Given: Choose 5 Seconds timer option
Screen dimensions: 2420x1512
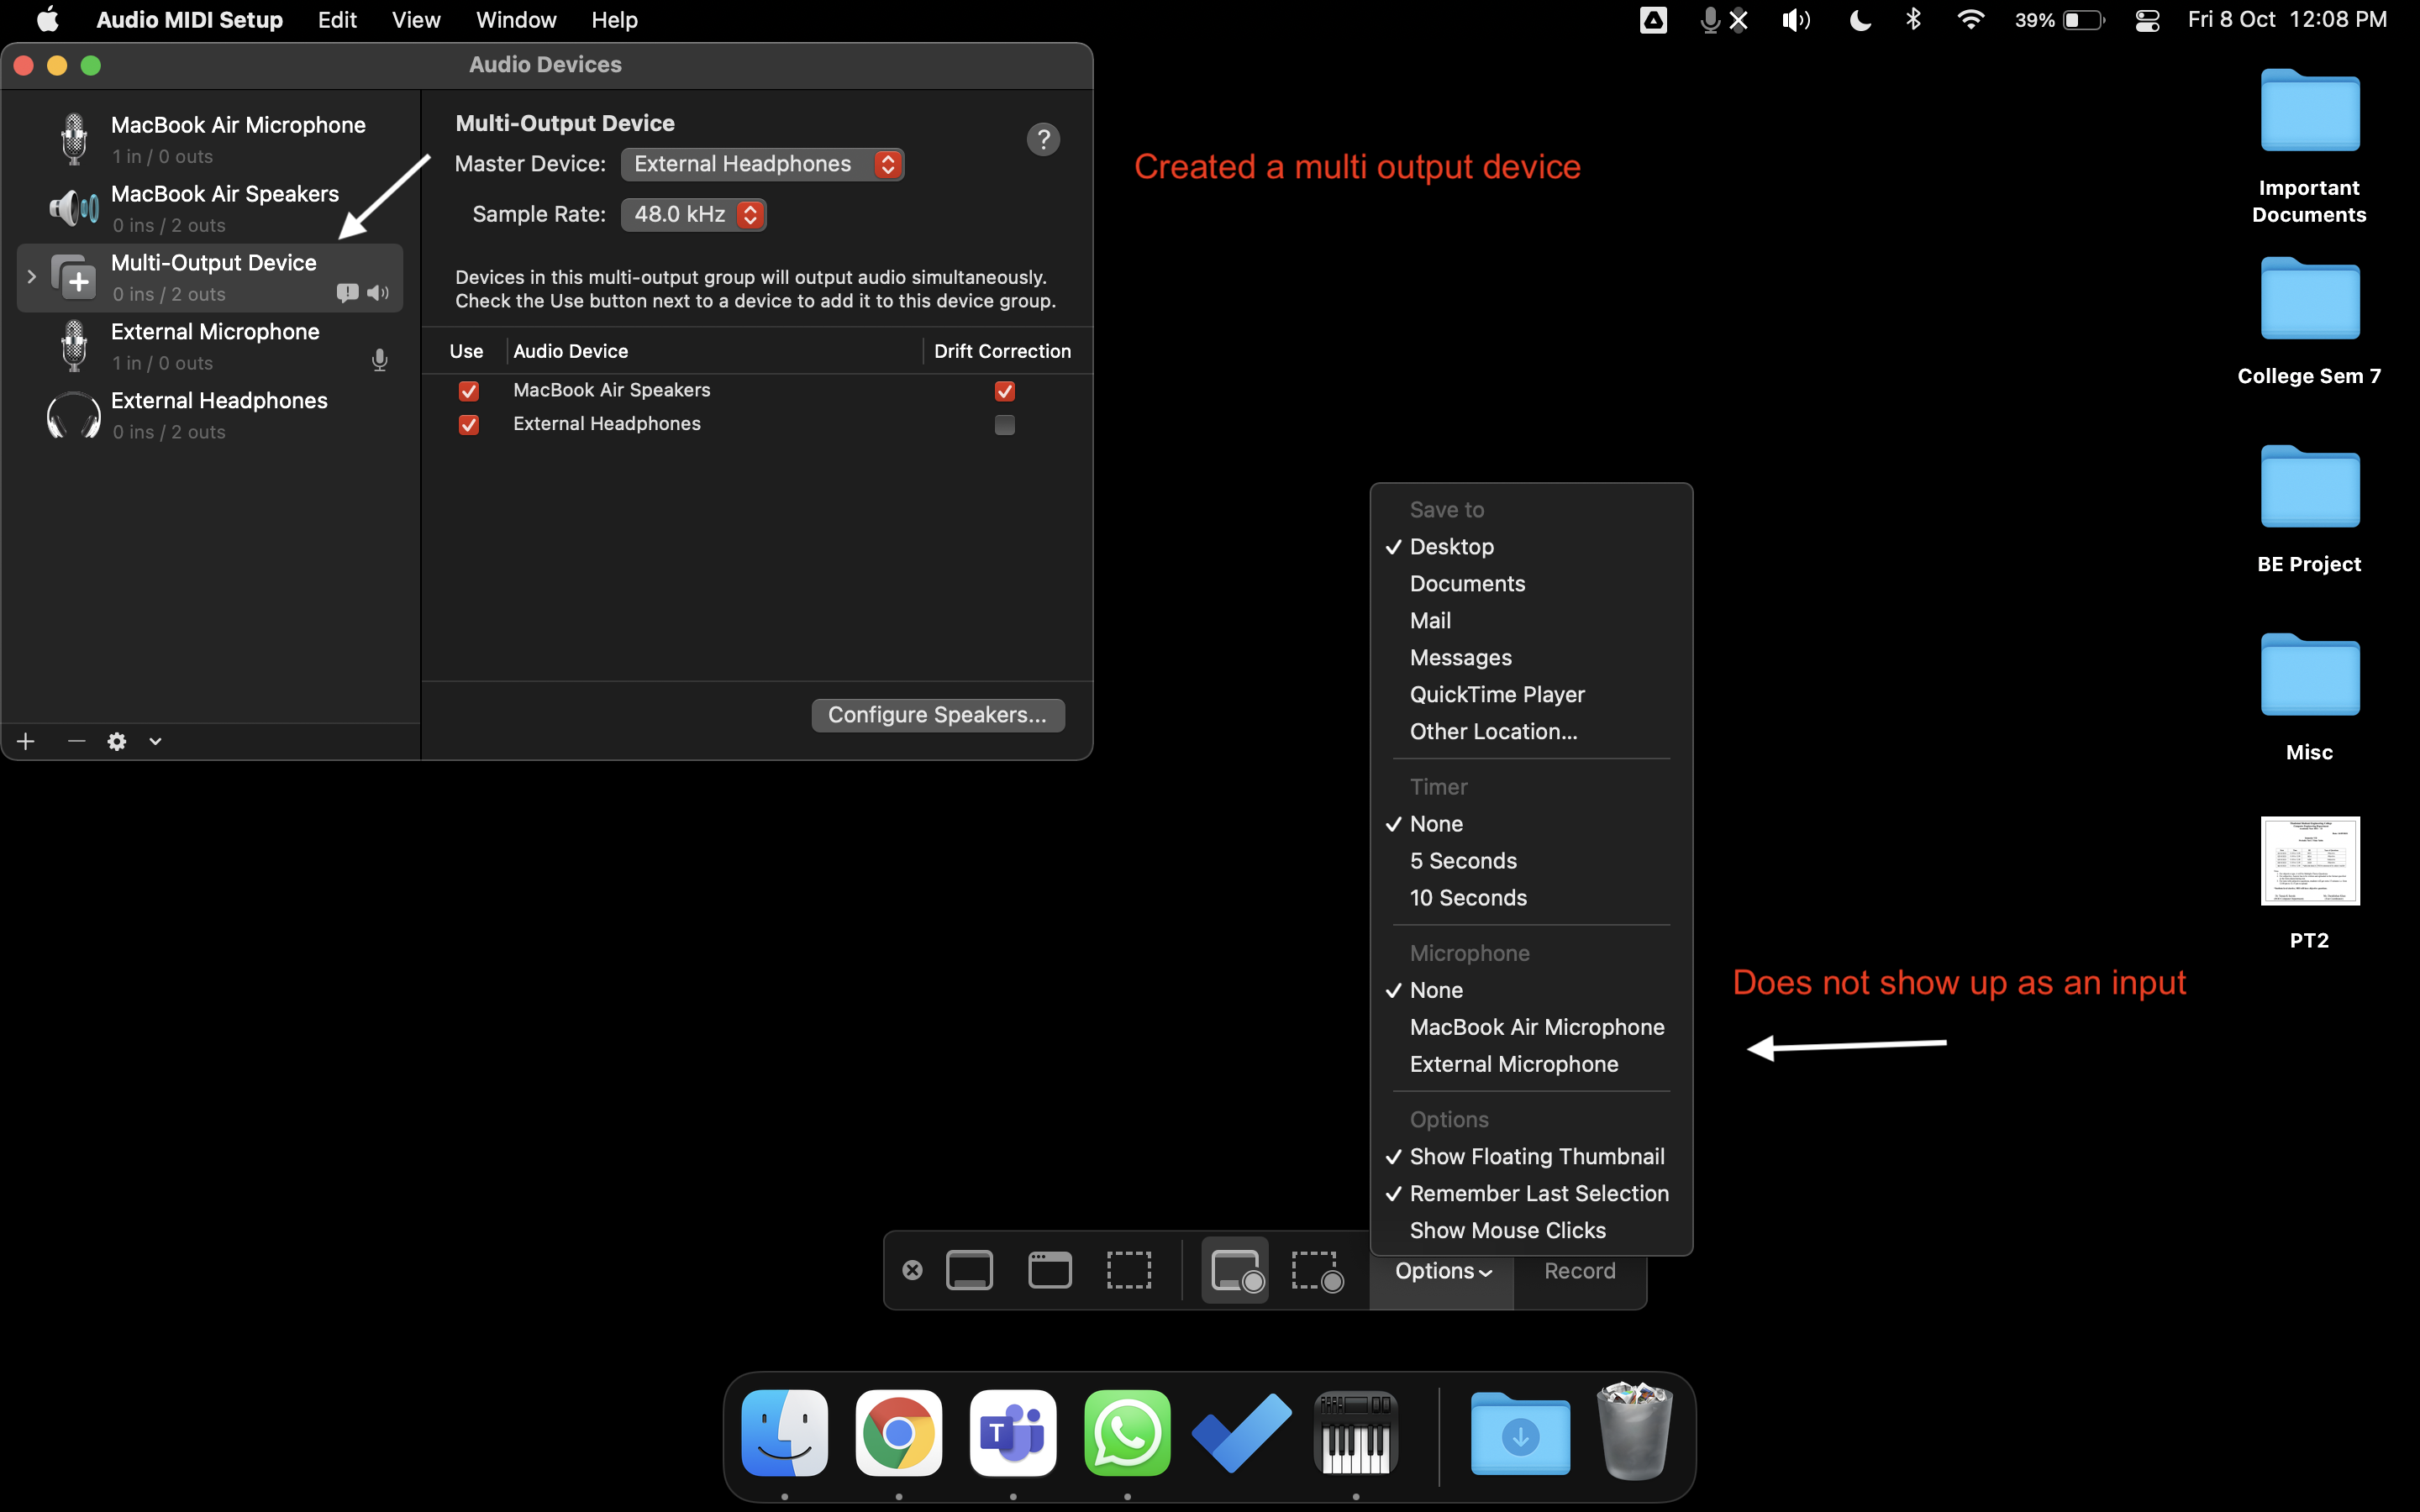Looking at the screenshot, I should point(1462,861).
